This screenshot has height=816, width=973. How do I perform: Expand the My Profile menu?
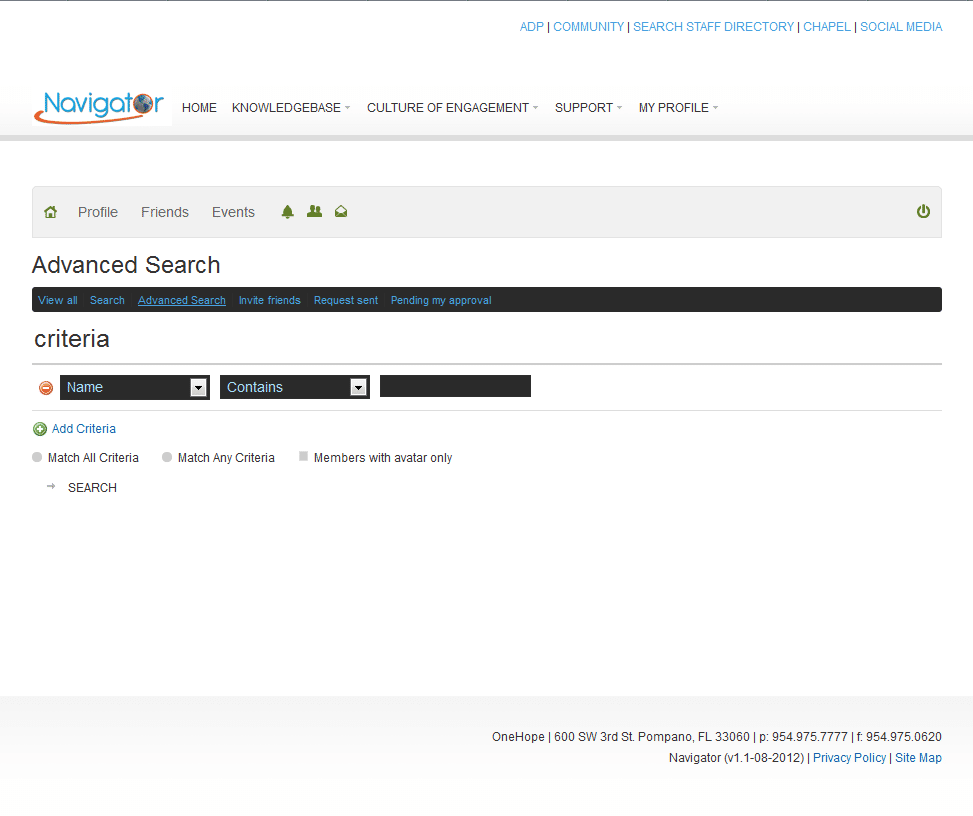[678, 108]
